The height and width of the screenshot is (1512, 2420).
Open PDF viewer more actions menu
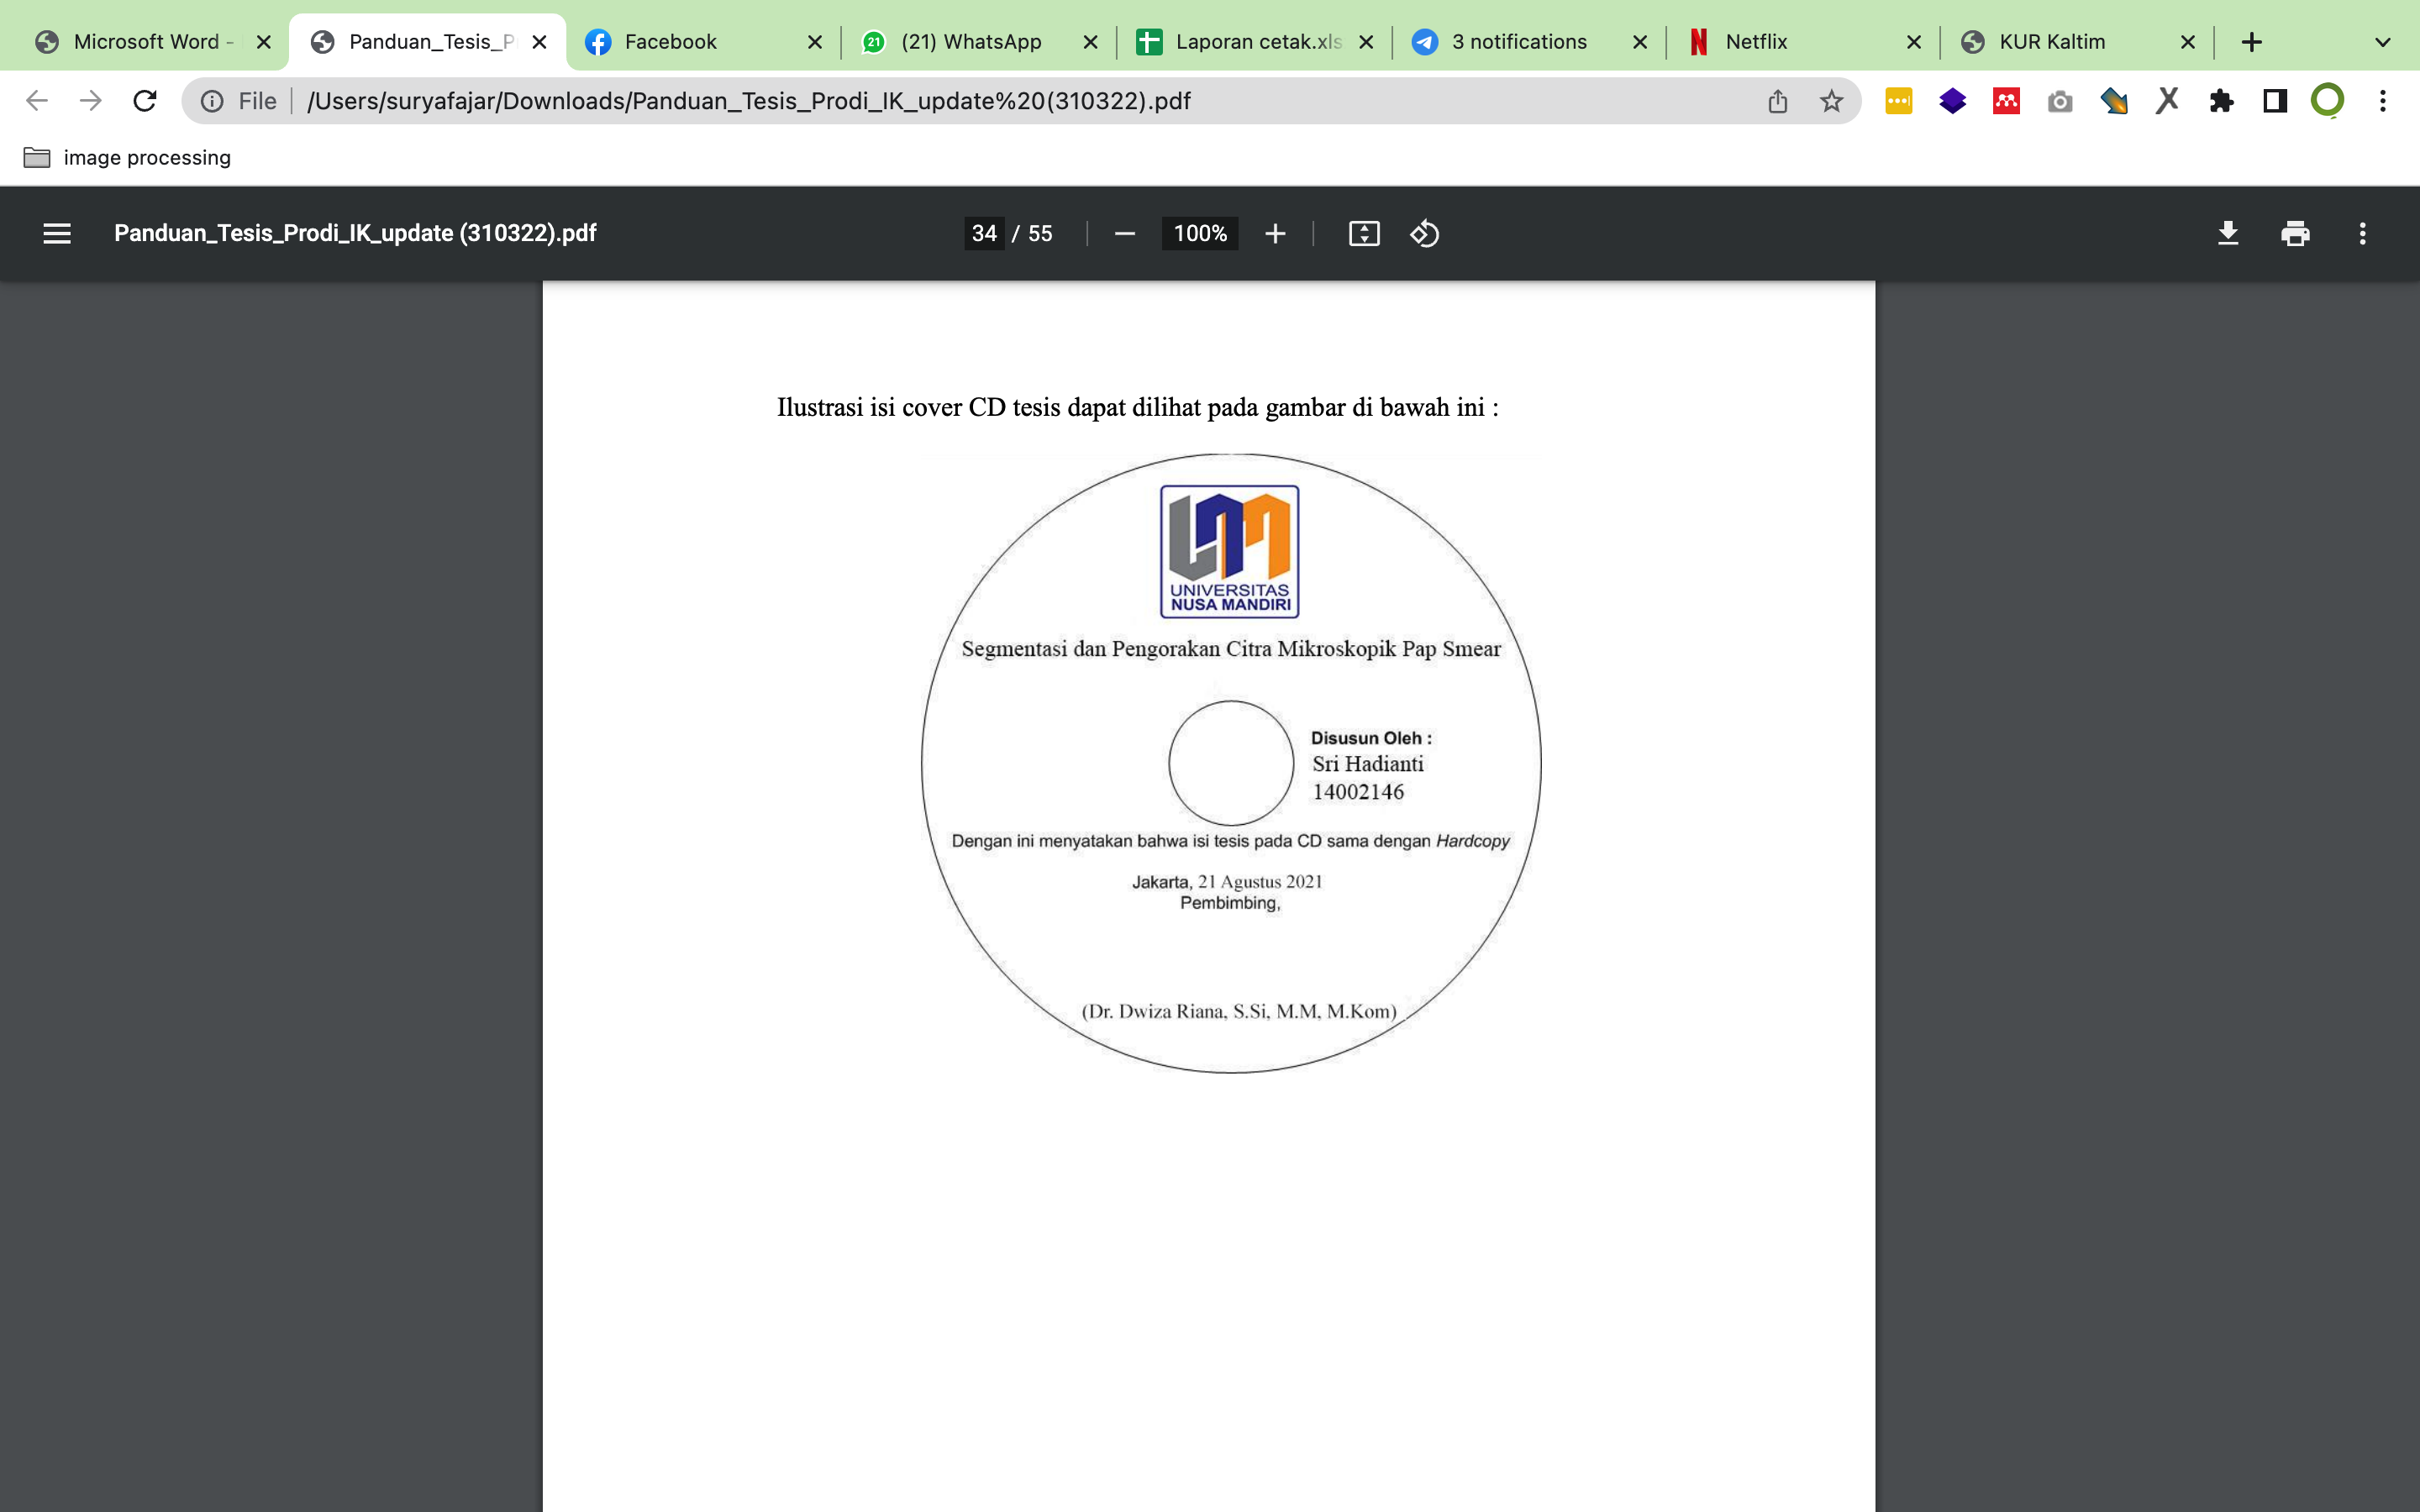coord(2362,233)
